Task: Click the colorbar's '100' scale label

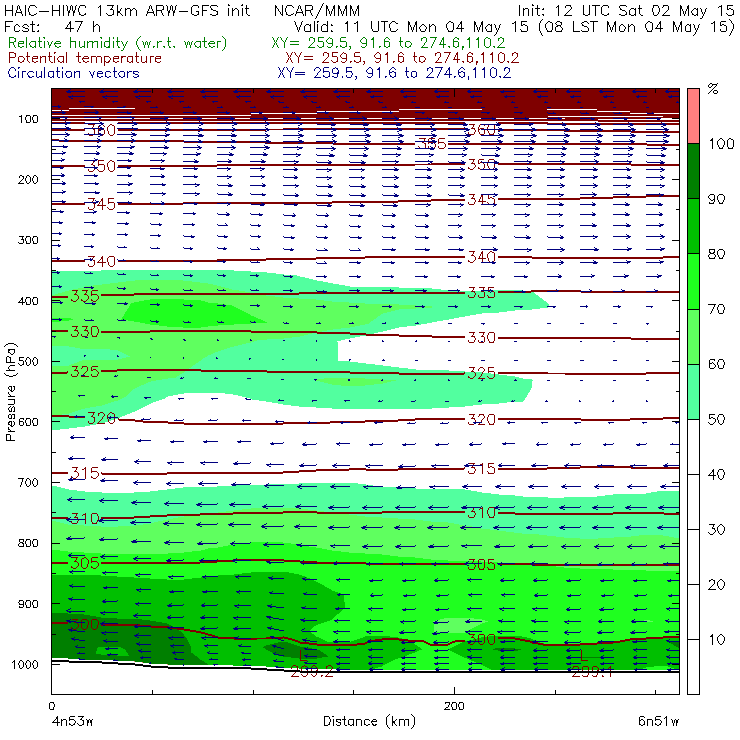Action: tap(721, 143)
